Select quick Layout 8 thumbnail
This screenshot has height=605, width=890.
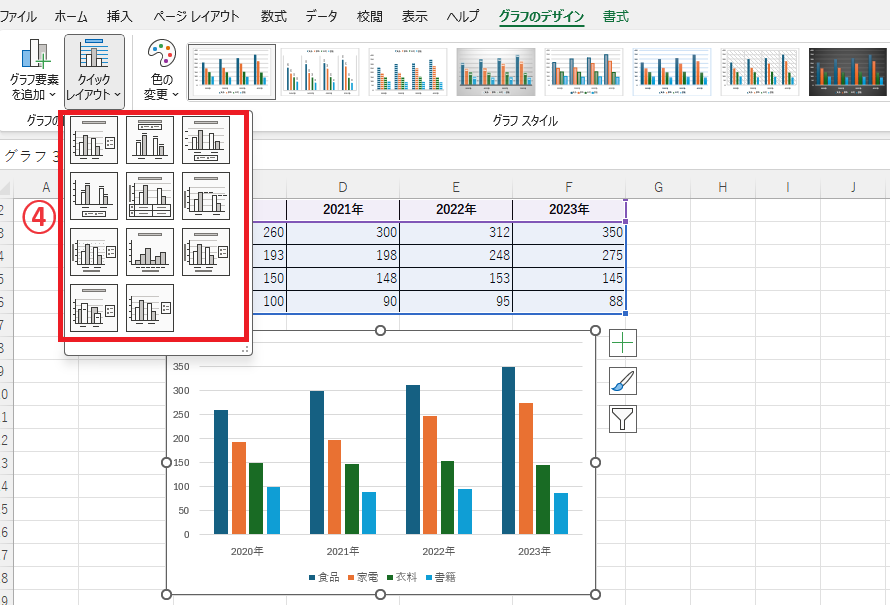coord(150,252)
